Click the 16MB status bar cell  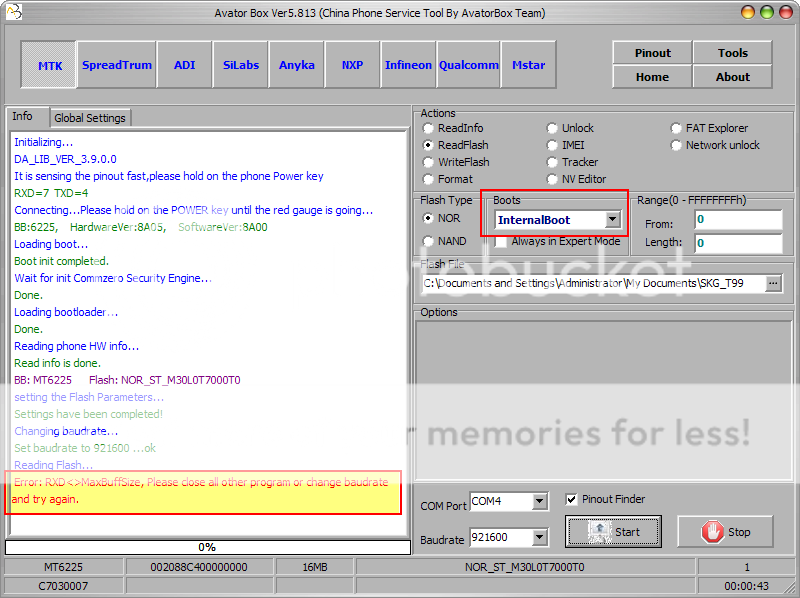(315, 567)
